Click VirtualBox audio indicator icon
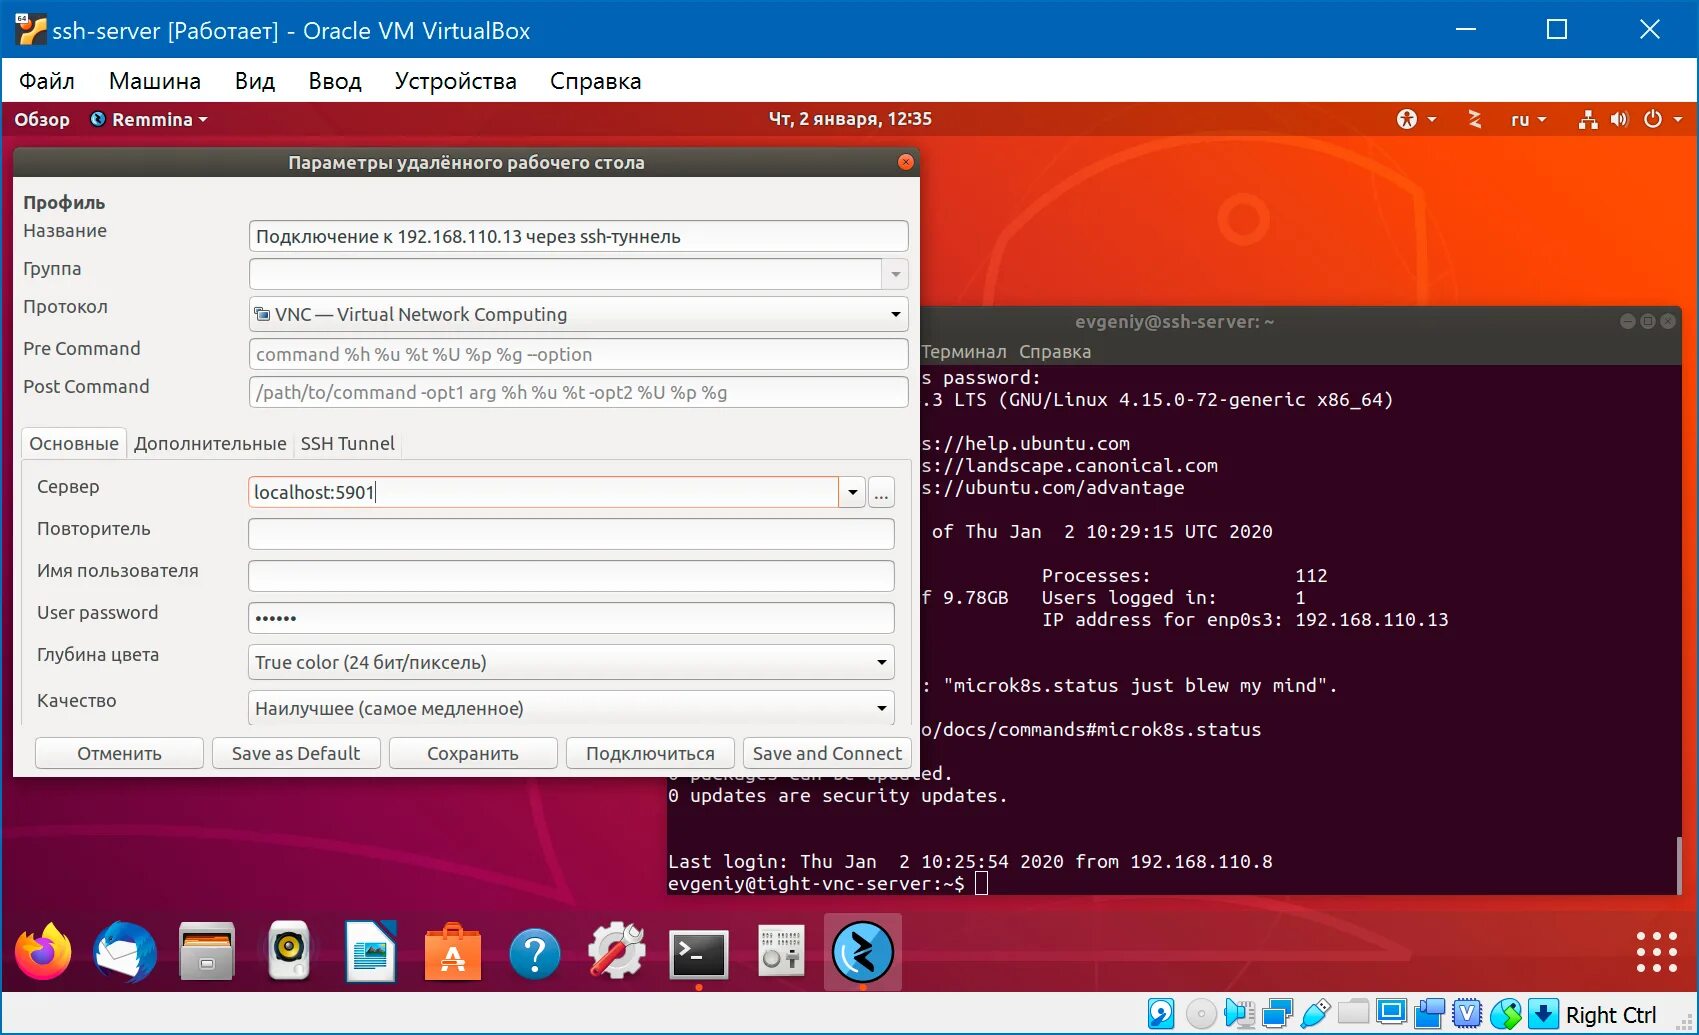Image resolution: width=1699 pixels, height=1035 pixels. pos(1239,1014)
